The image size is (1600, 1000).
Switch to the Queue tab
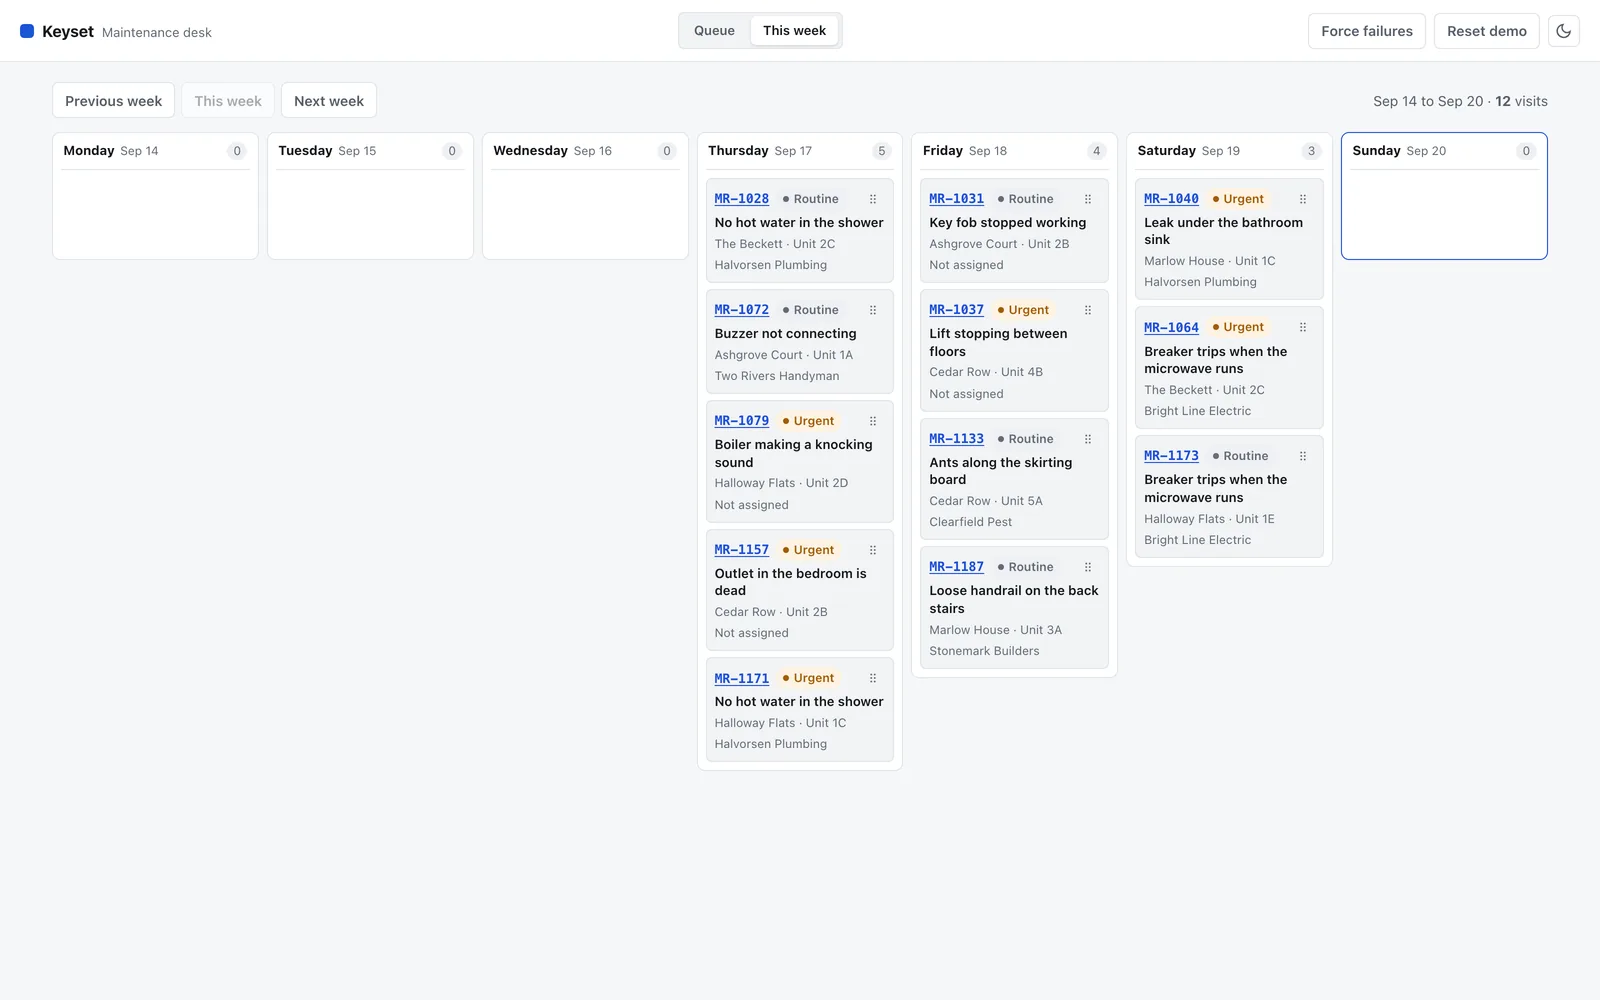point(714,31)
